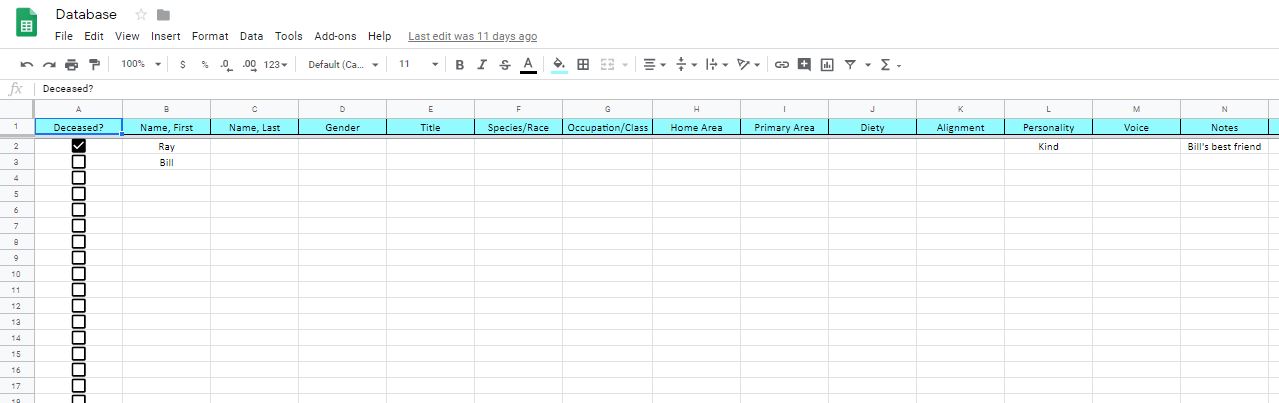Image resolution: width=1279 pixels, height=403 pixels.
Task: Click the undo icon in toolbar
Action: [x=27, y=64]
